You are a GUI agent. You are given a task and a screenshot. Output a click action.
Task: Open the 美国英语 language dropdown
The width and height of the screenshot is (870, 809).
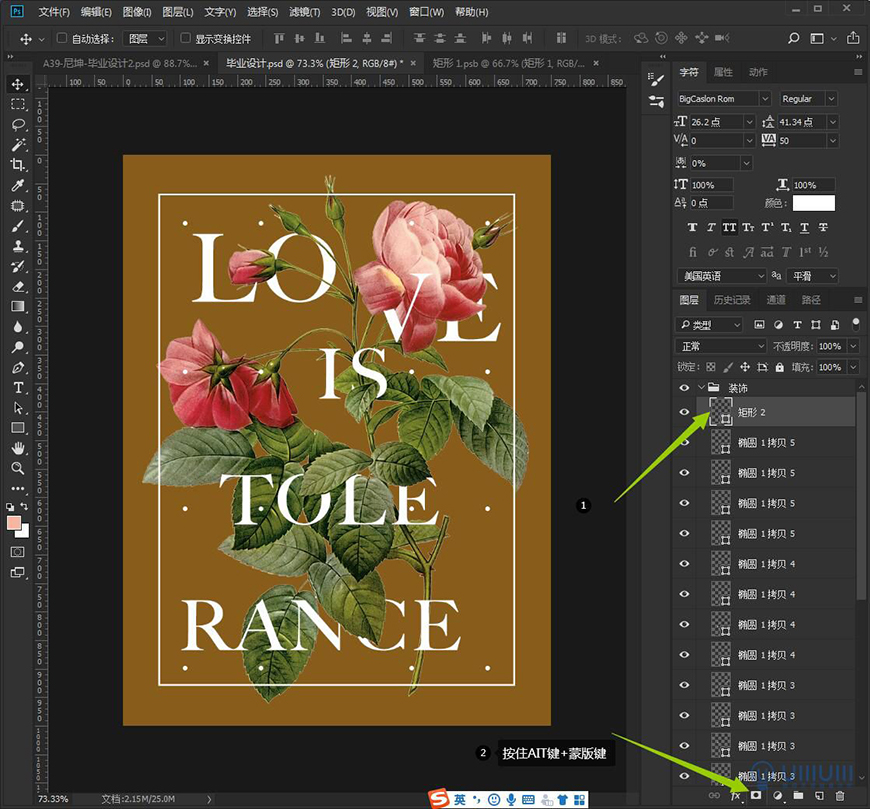(721, 276)
